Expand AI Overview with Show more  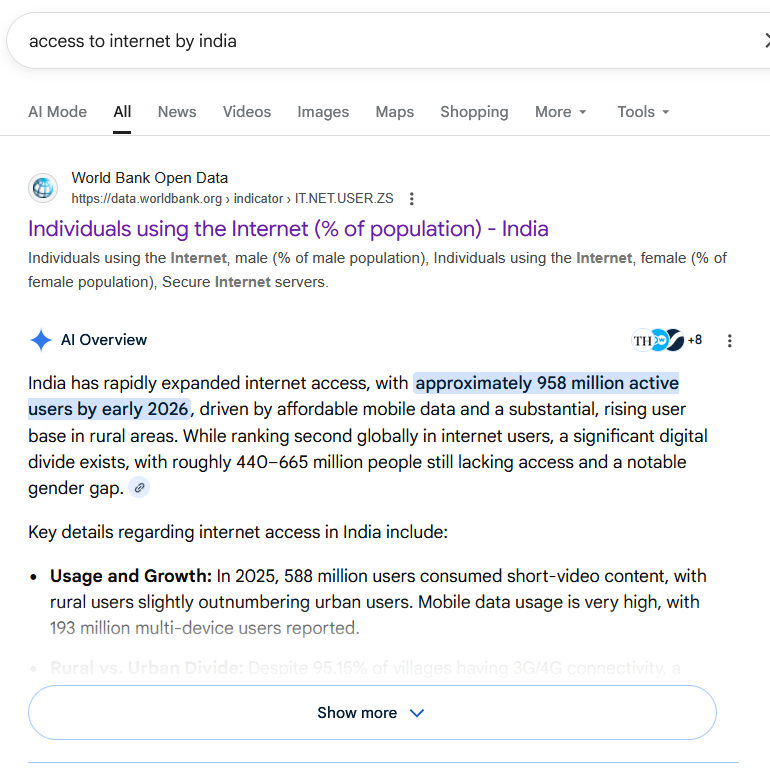click(372, 713)
